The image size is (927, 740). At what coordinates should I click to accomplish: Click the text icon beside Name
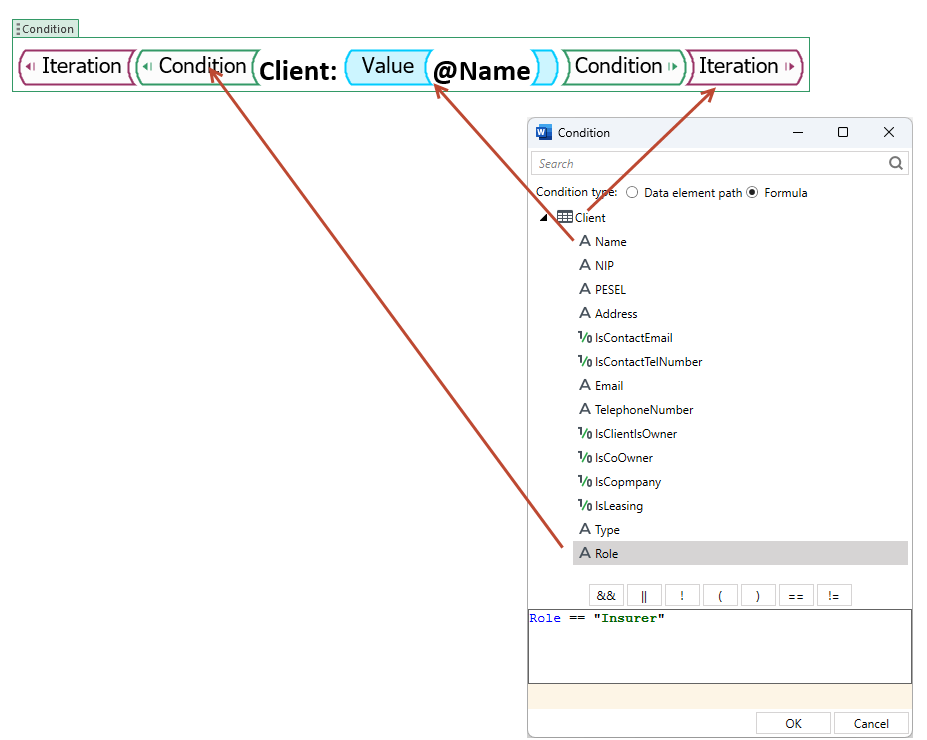pyautogui.click(x=585, y=241)
